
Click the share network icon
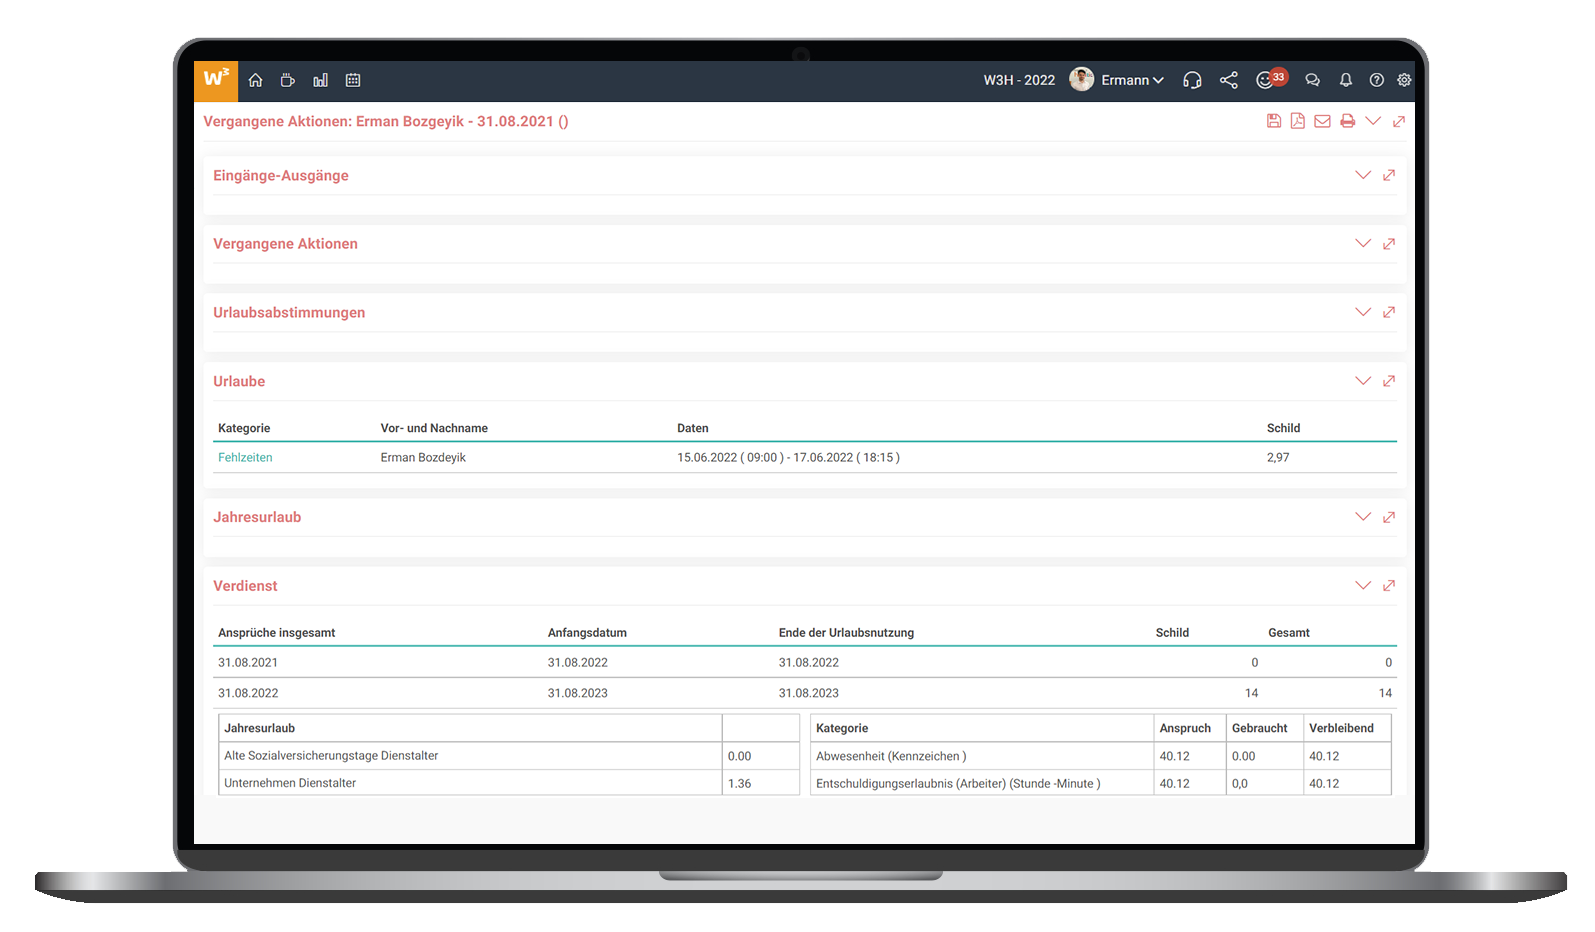pos(1229,80)
